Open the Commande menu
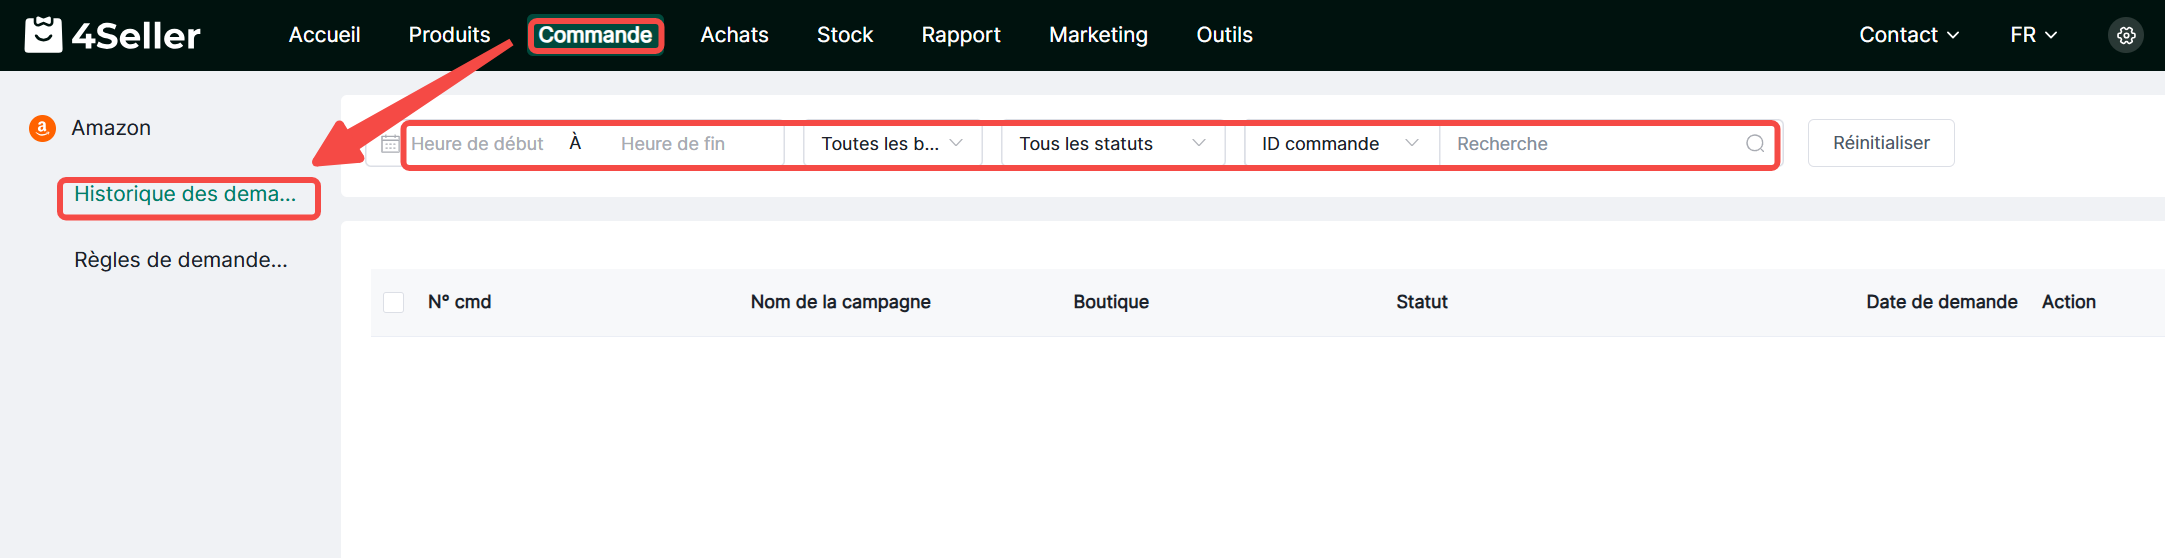Screen dimensions: 2165x558 [x=595, y=35]
